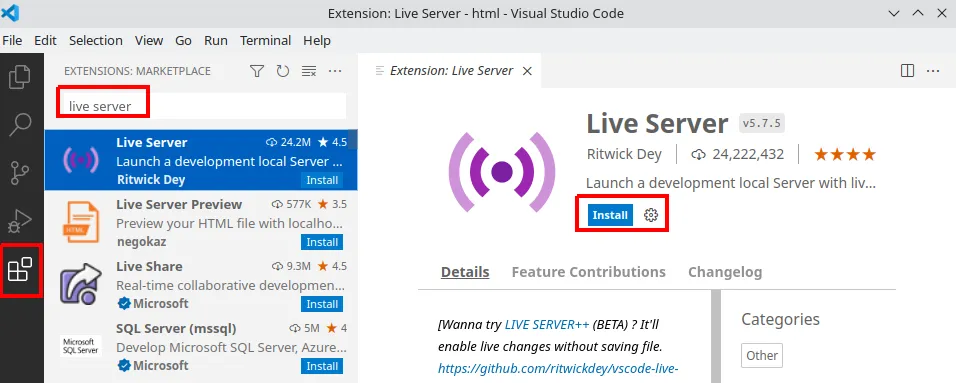Select Live Share in results list
Screen dimensions: 956x383
(x=201, y=284)
